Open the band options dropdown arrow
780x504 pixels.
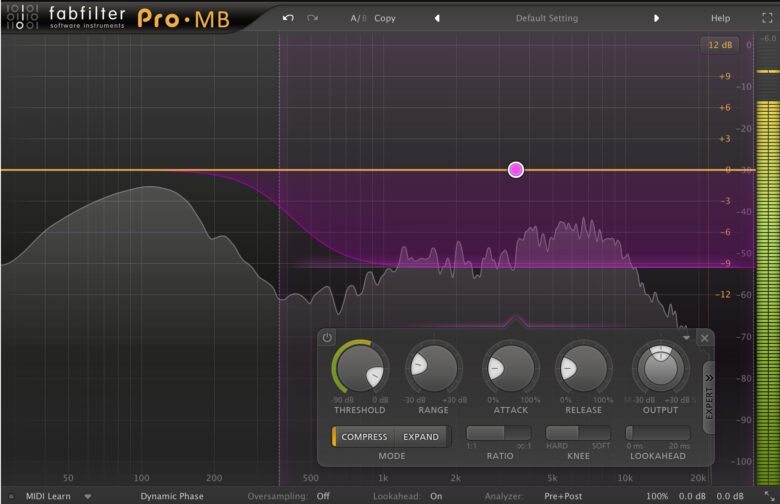[686, 338]
